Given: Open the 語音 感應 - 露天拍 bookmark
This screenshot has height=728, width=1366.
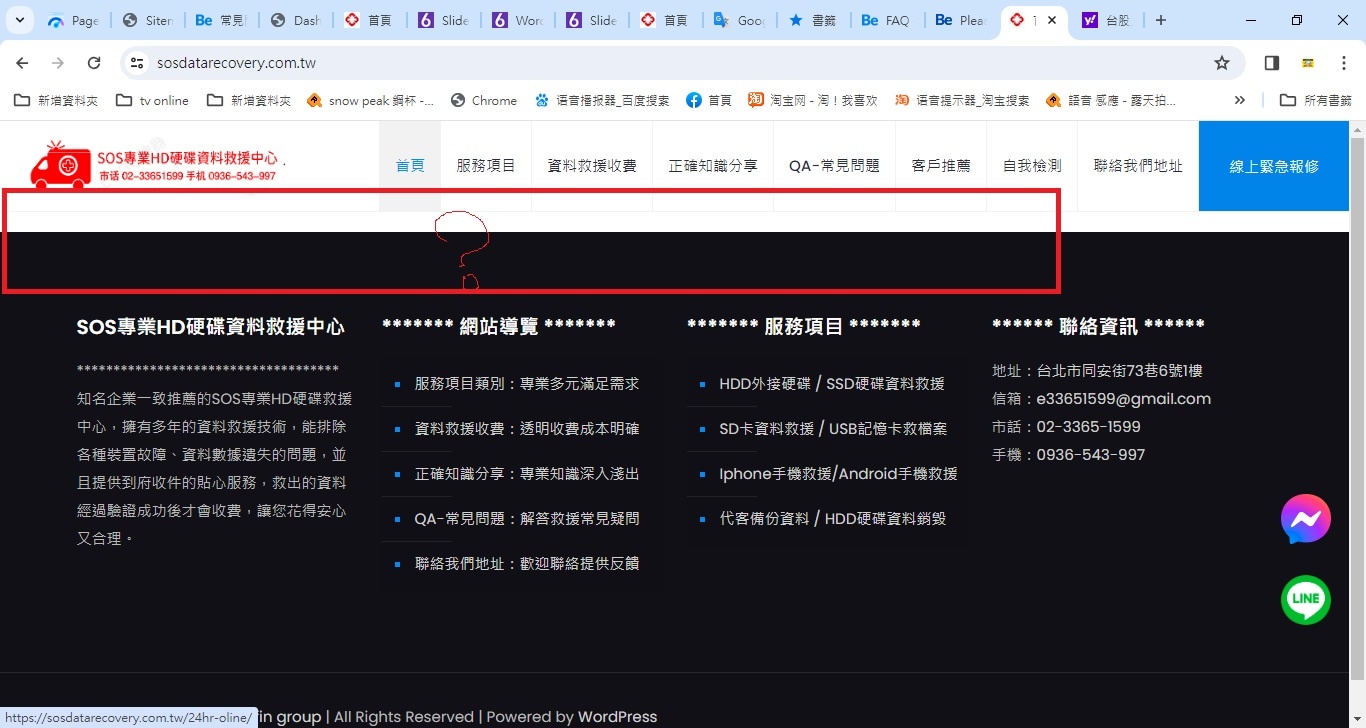Looking at the screenshot, I should (x=1110, y=100).
